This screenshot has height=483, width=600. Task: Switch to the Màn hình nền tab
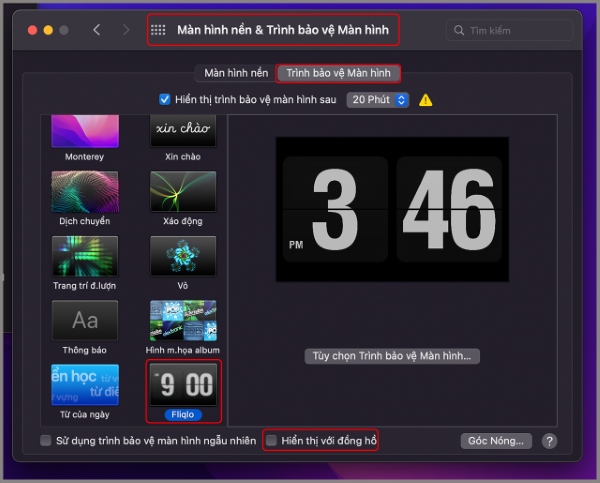pyautogui.click(x=236, y=73)
